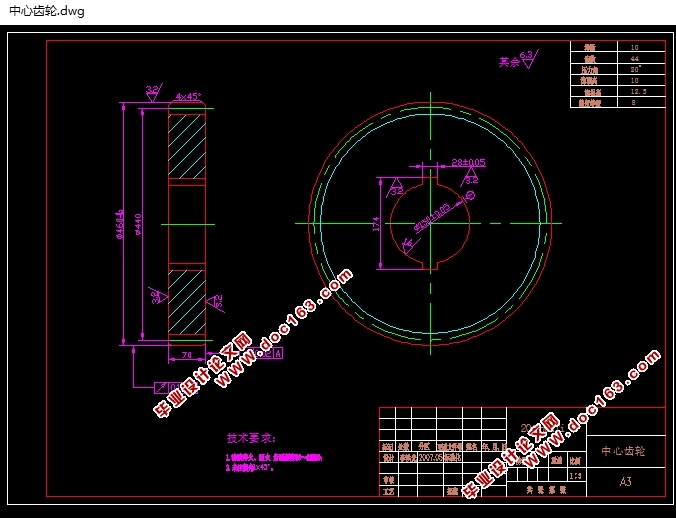Click the 3.2 roughness symbol beside 28±0.05
This screenshot has height=518, width=676.
[470, 177]
